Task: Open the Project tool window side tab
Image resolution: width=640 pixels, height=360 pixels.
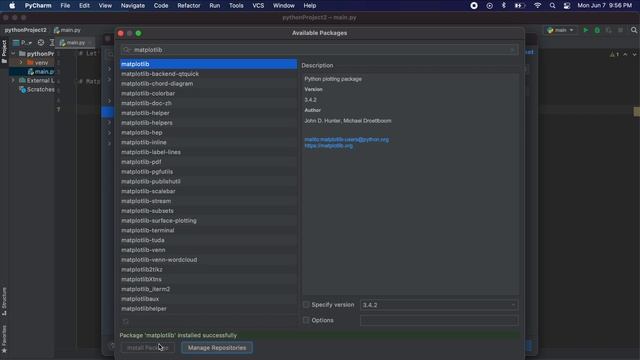Action: pos(4,51)
